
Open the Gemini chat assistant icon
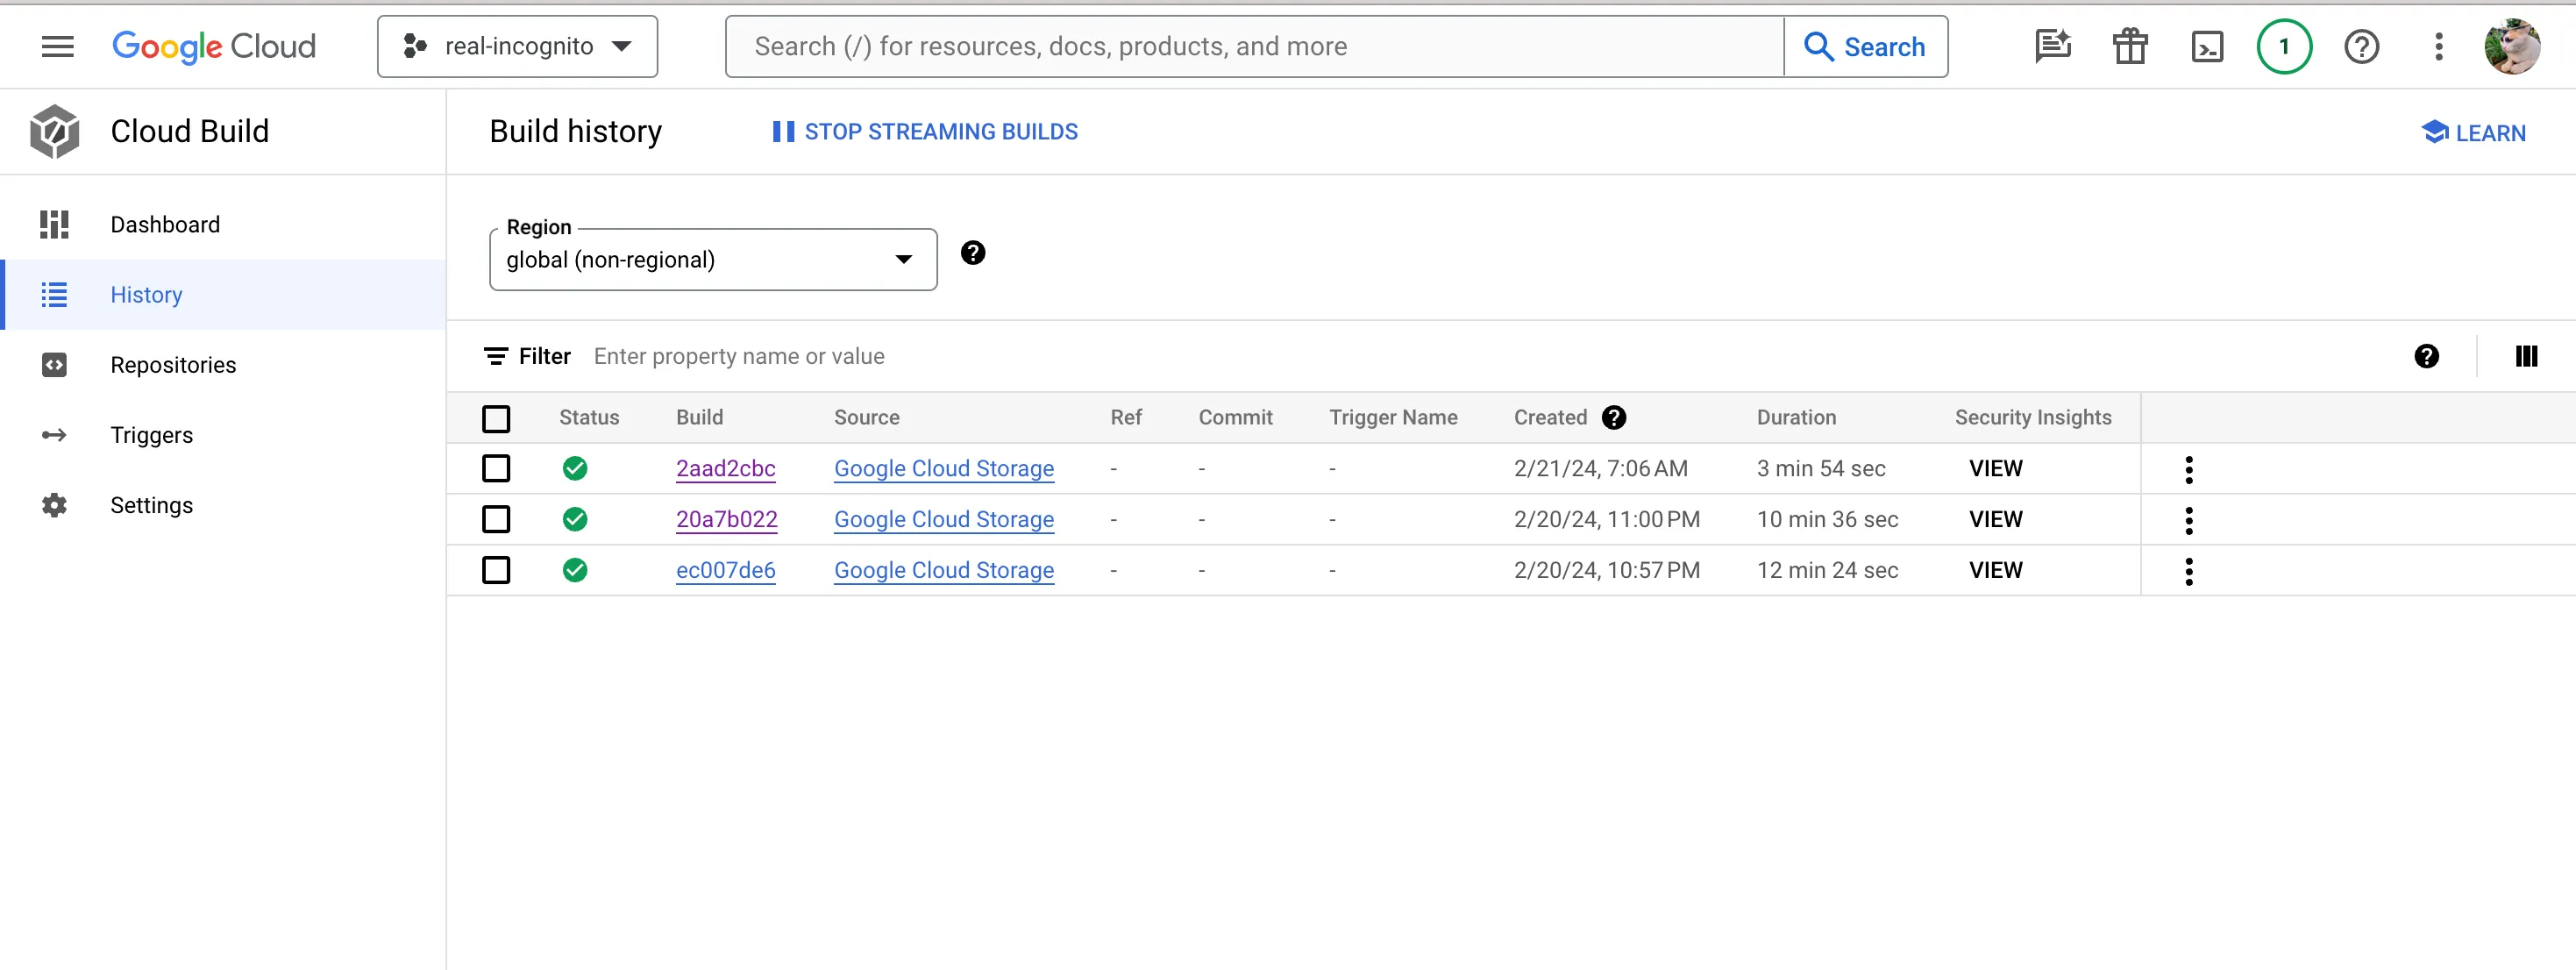coord(2052,46)
